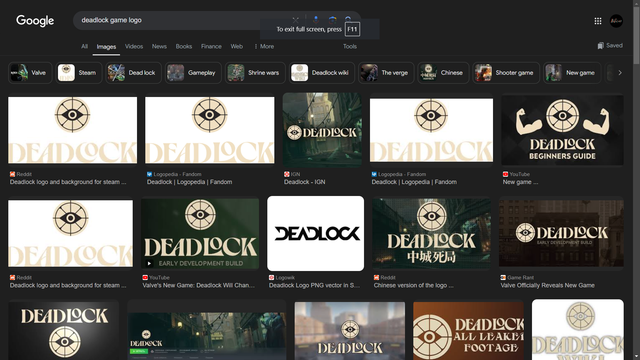Open Deadlock logo and background Reddit link, first row

pos(68,182)
